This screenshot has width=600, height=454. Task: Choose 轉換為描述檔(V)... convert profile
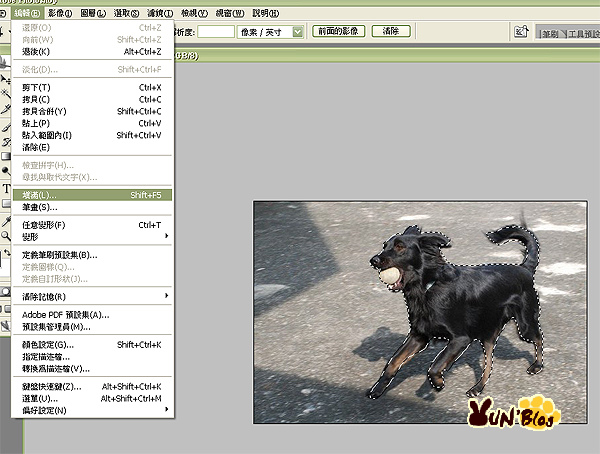(92, 369)
